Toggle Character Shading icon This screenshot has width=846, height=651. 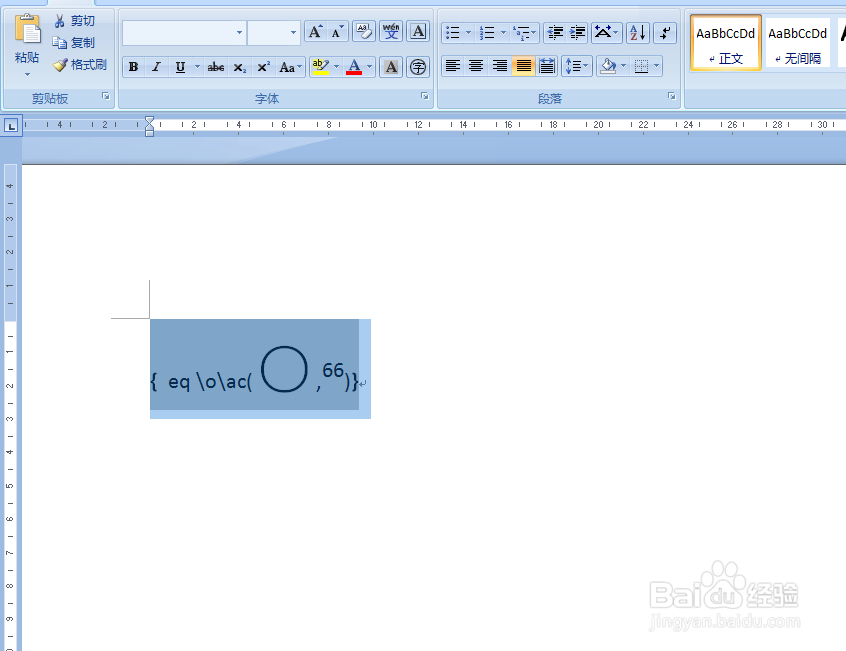pyautogui.click(x=391, y=67)
